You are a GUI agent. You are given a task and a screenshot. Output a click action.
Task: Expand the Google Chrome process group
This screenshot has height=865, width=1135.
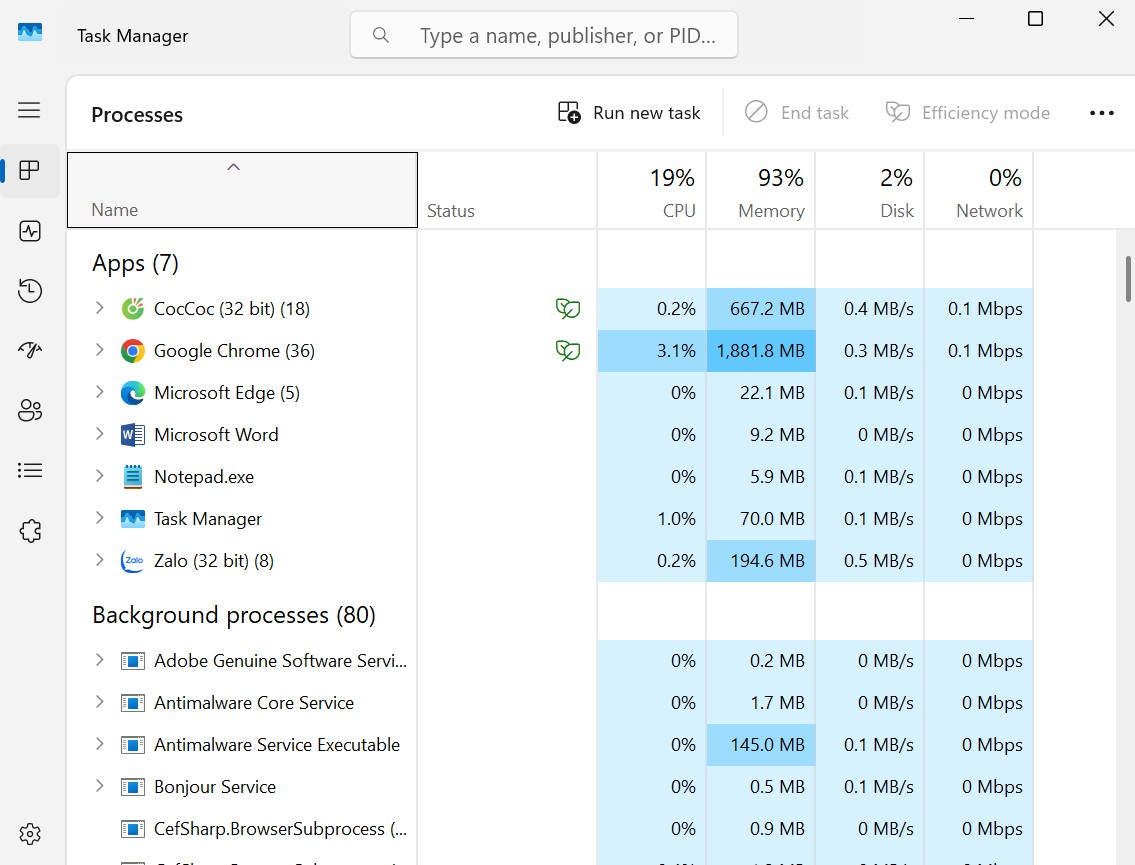tap(99, 350)
